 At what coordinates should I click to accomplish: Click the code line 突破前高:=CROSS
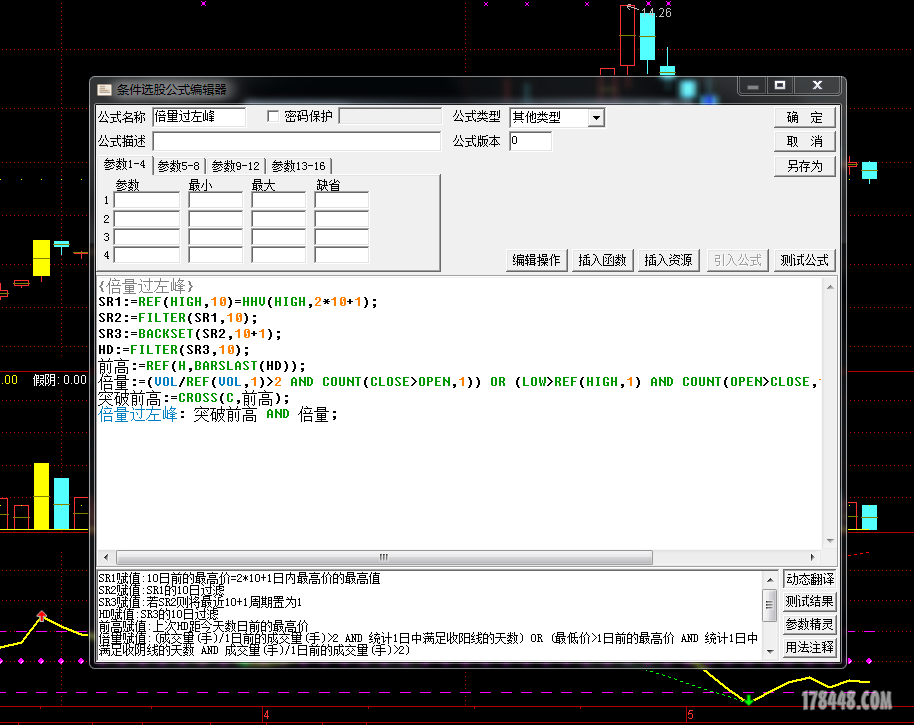(x=194, y=399)
